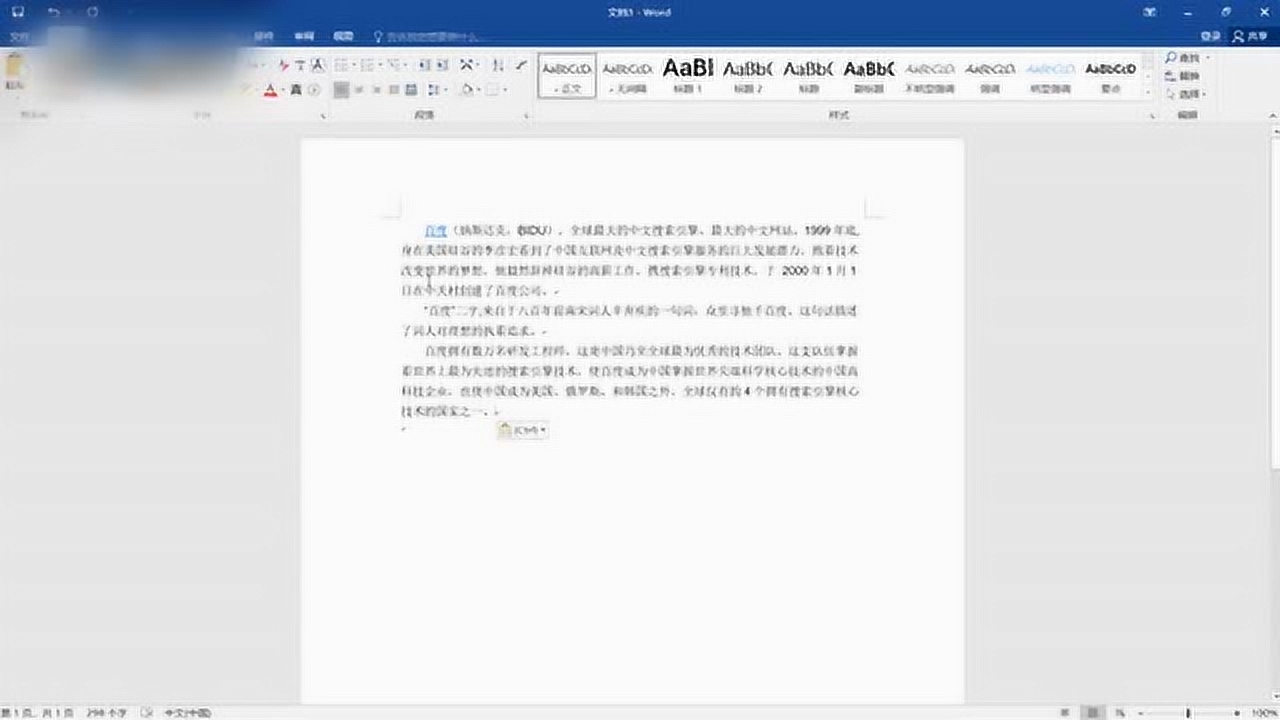This screenshot has height=720, width=1280.
Task: Click the Tell me what to do search box
Action: point(430,37)
